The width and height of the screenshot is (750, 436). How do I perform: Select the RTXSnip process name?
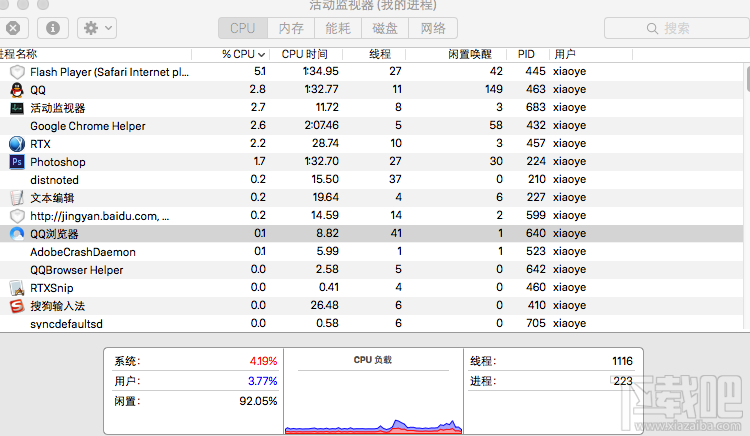[52, 288]
